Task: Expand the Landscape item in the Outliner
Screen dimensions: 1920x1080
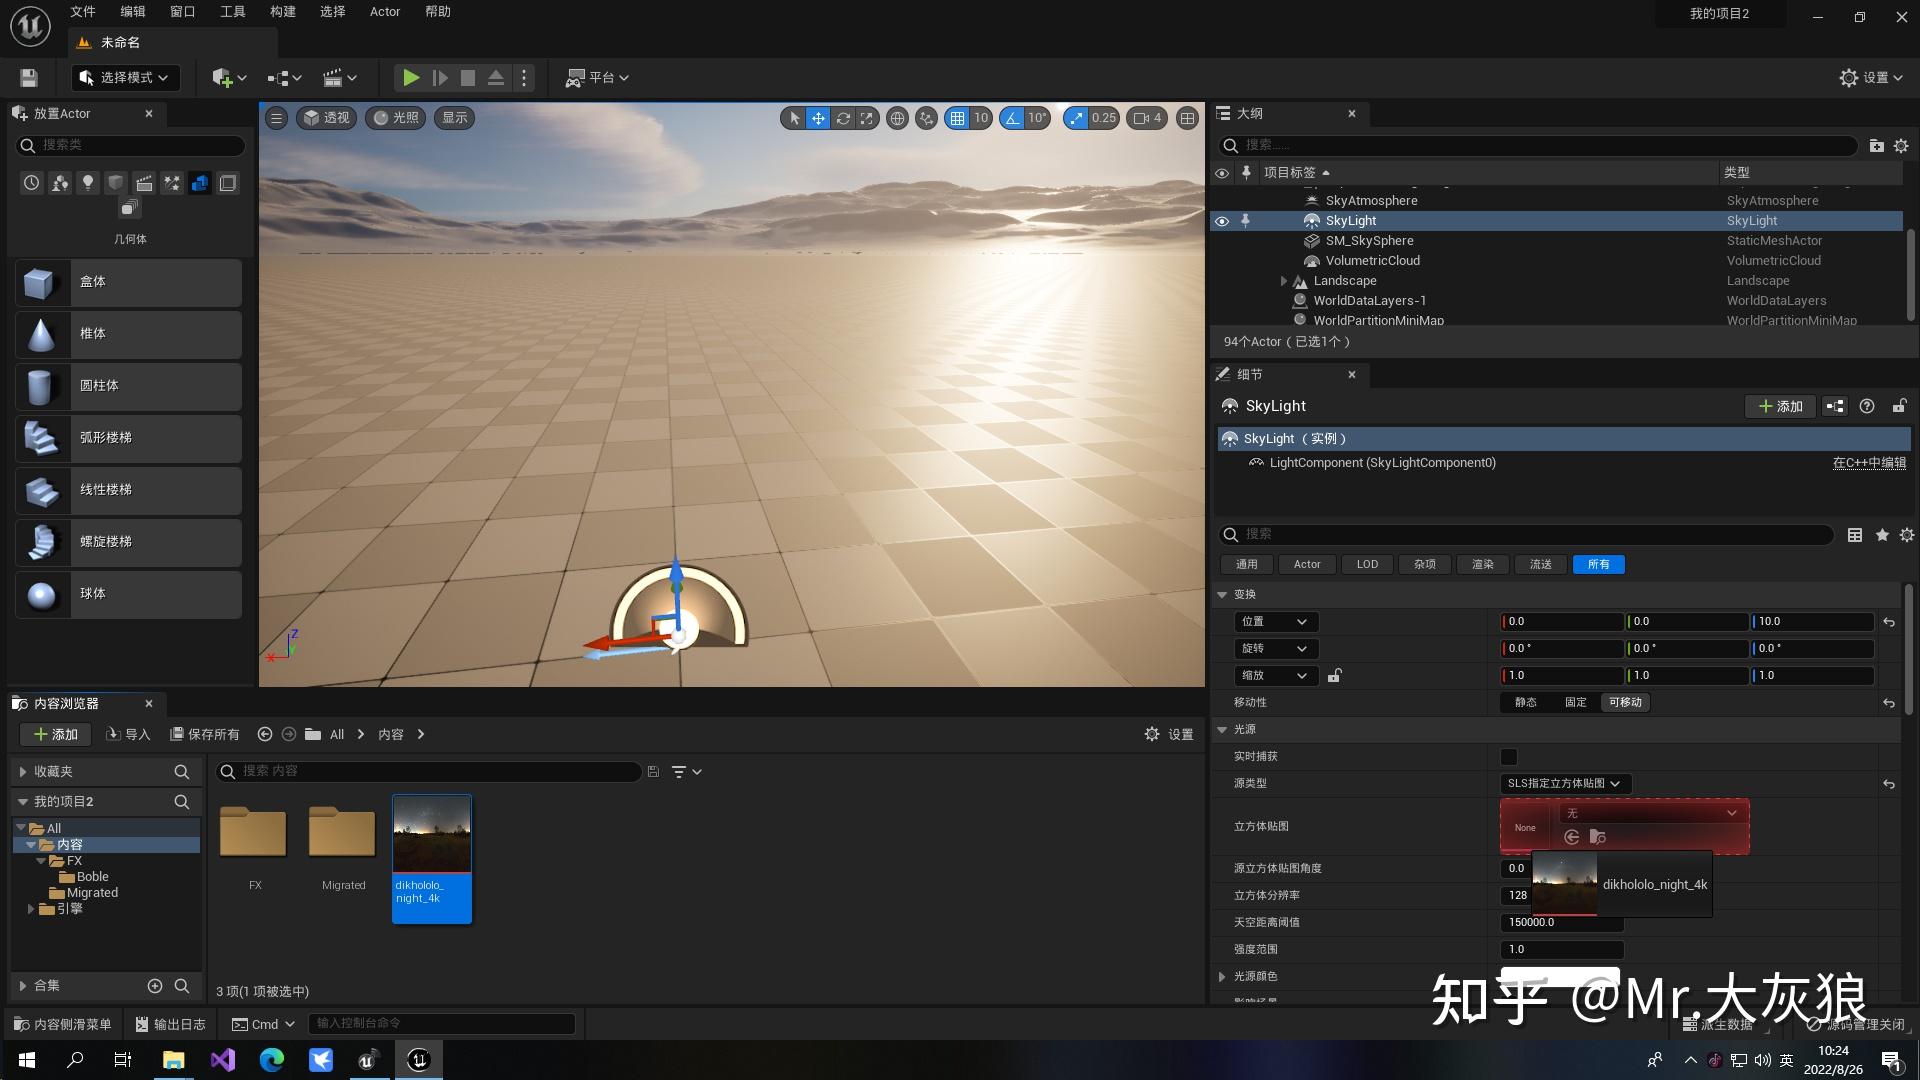Action: pos(1285,281)
